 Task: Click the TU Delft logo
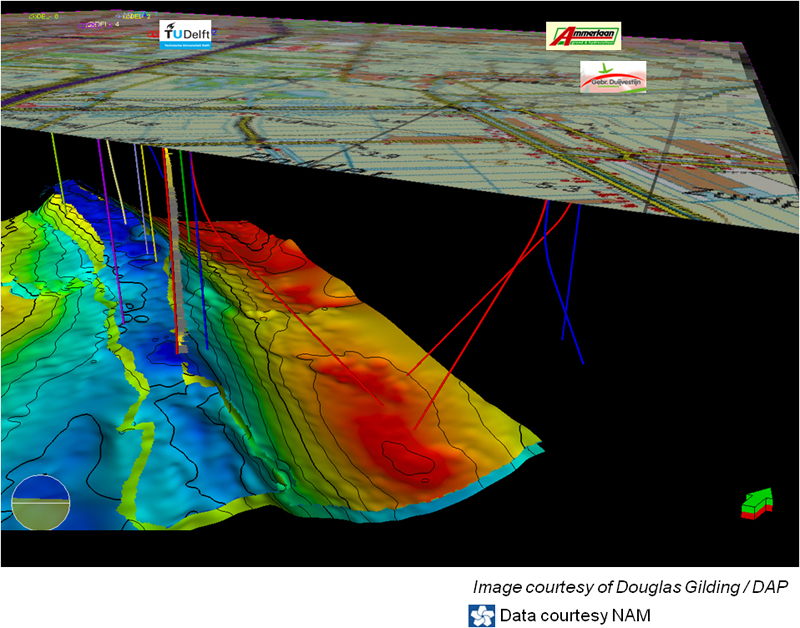[186, 37]
